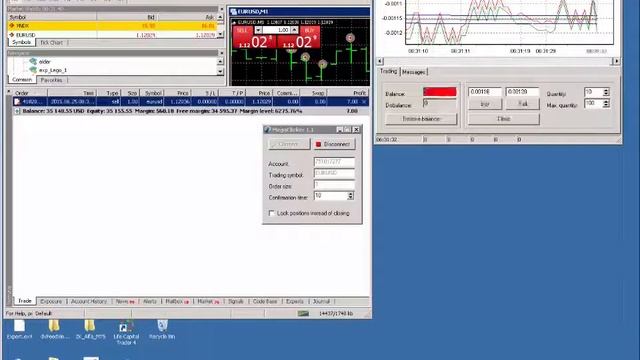640x360 pixels.
Task: Open the Mailbox terminal tab
Action: coord(177,301)
